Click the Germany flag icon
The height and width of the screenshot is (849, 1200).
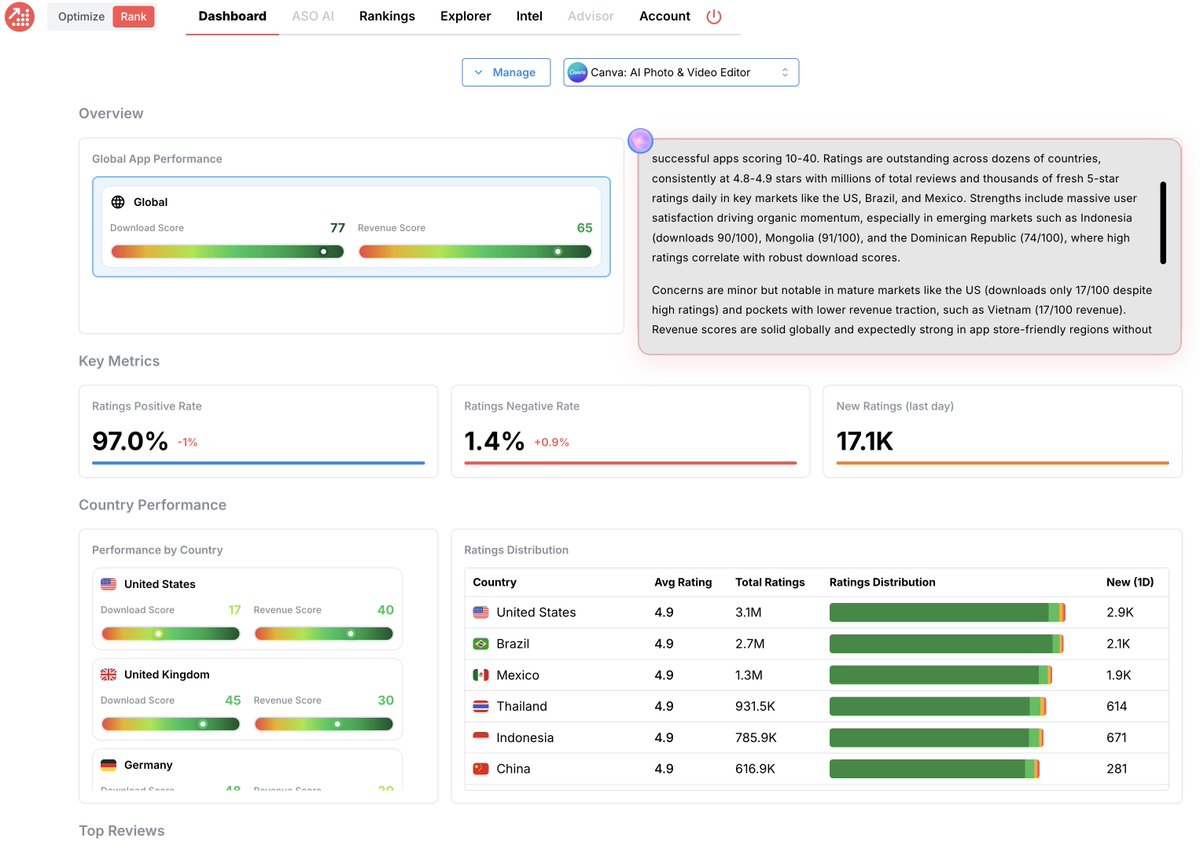pyautogui.click(x=107, y=766)
